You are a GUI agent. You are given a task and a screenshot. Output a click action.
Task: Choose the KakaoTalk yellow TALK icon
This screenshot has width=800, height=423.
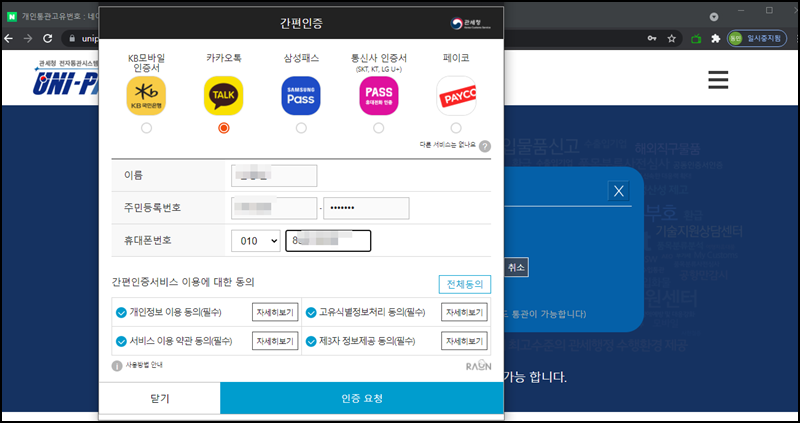tap(223, 96)
